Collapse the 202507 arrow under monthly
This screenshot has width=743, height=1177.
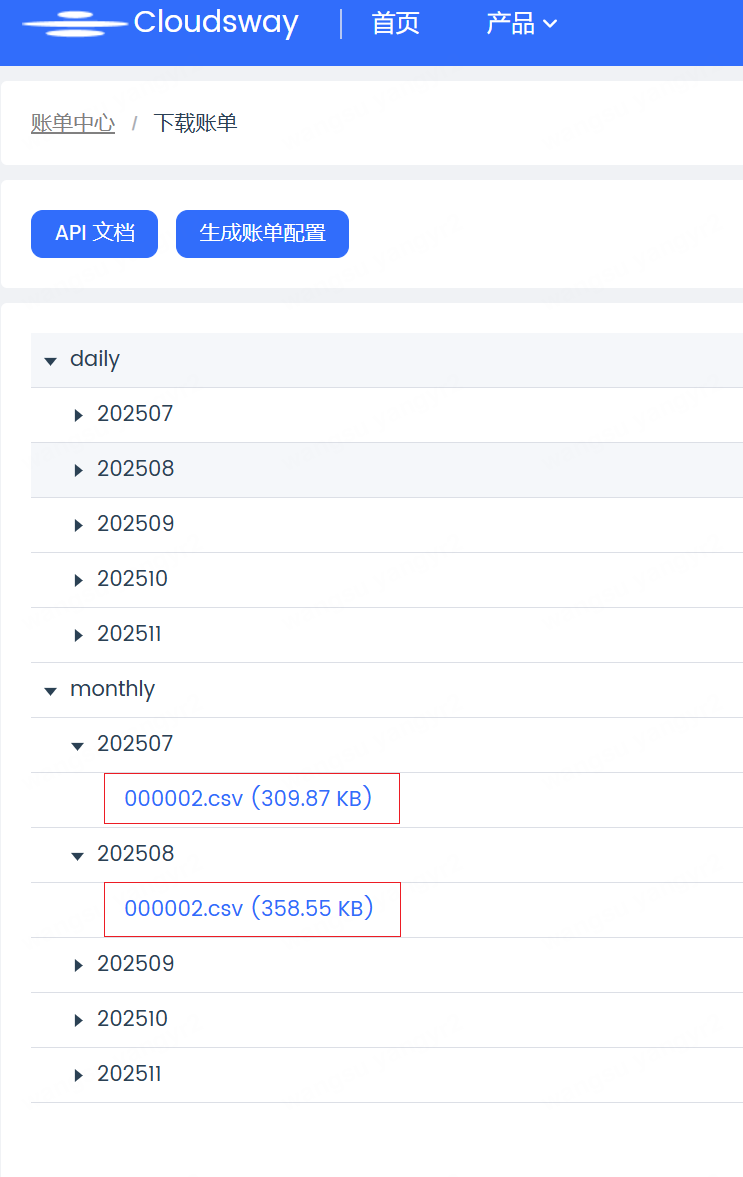77,745
